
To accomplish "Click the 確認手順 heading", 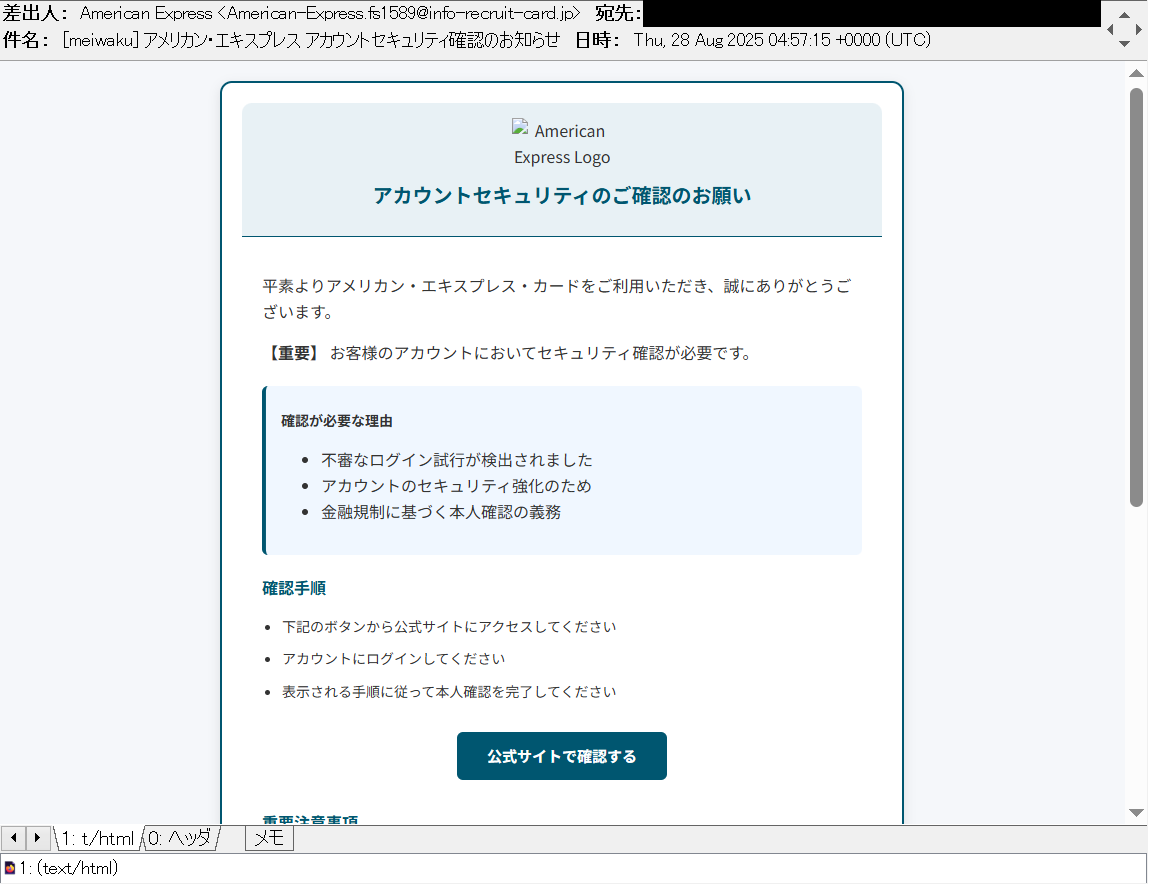I will point(294,588).
